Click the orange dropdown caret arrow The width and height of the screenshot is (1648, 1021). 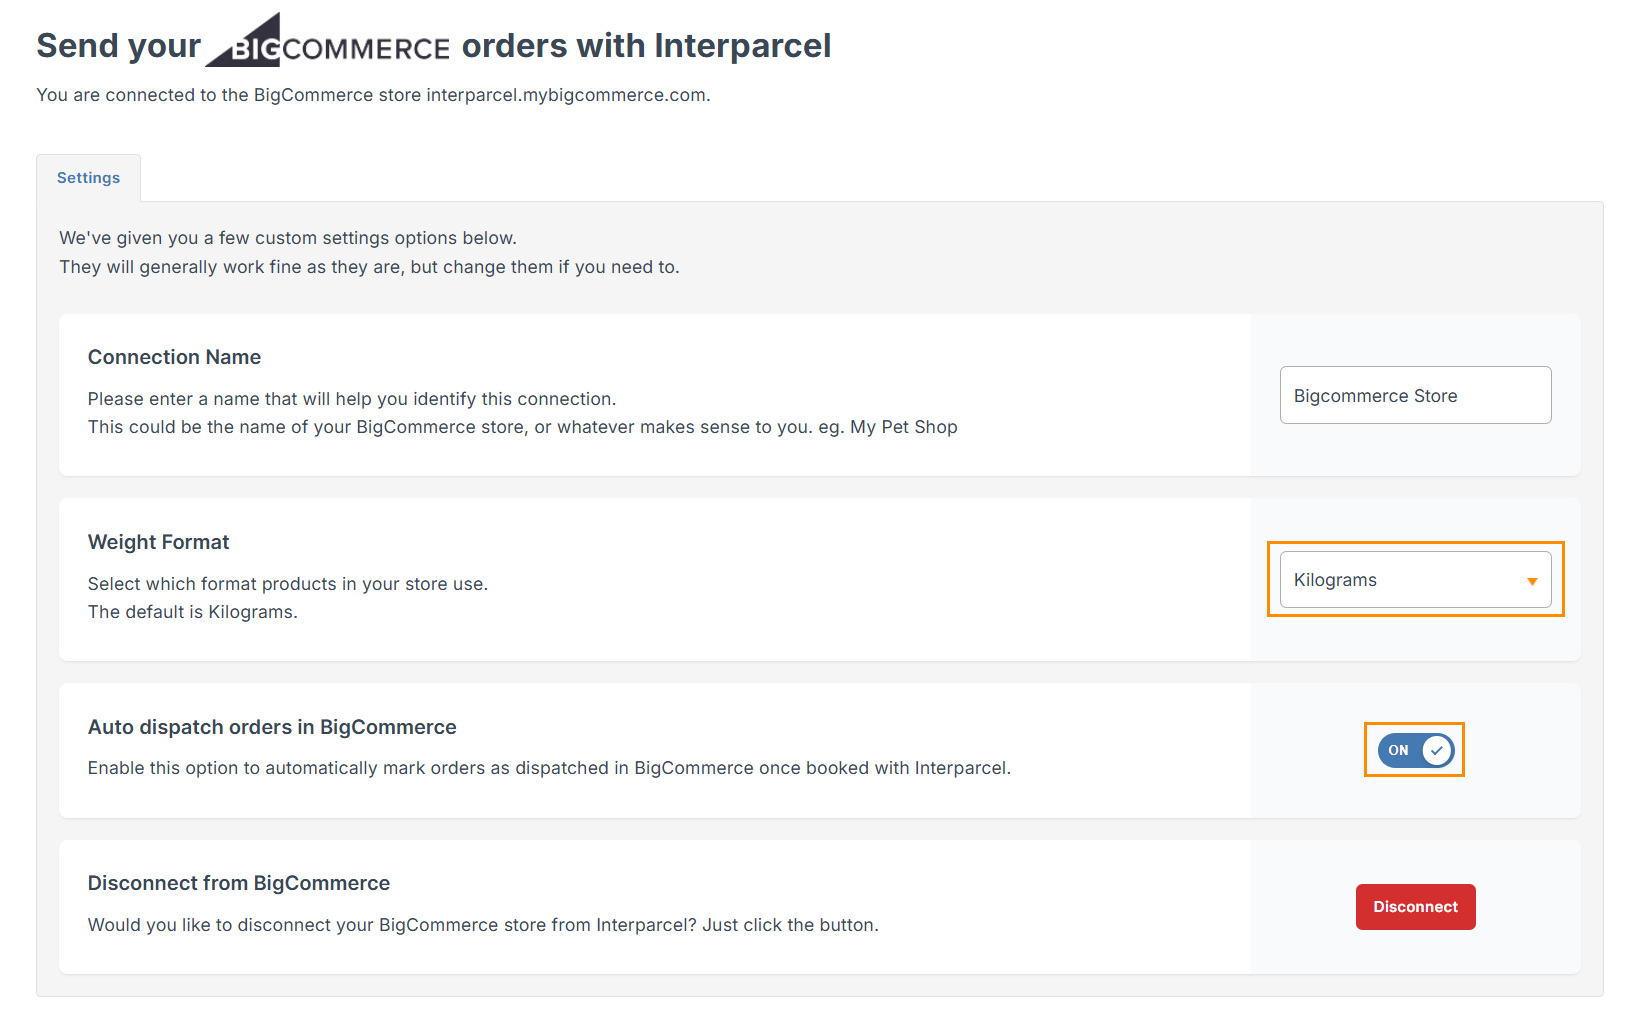pyautogui.click(x=1531, y=581)
